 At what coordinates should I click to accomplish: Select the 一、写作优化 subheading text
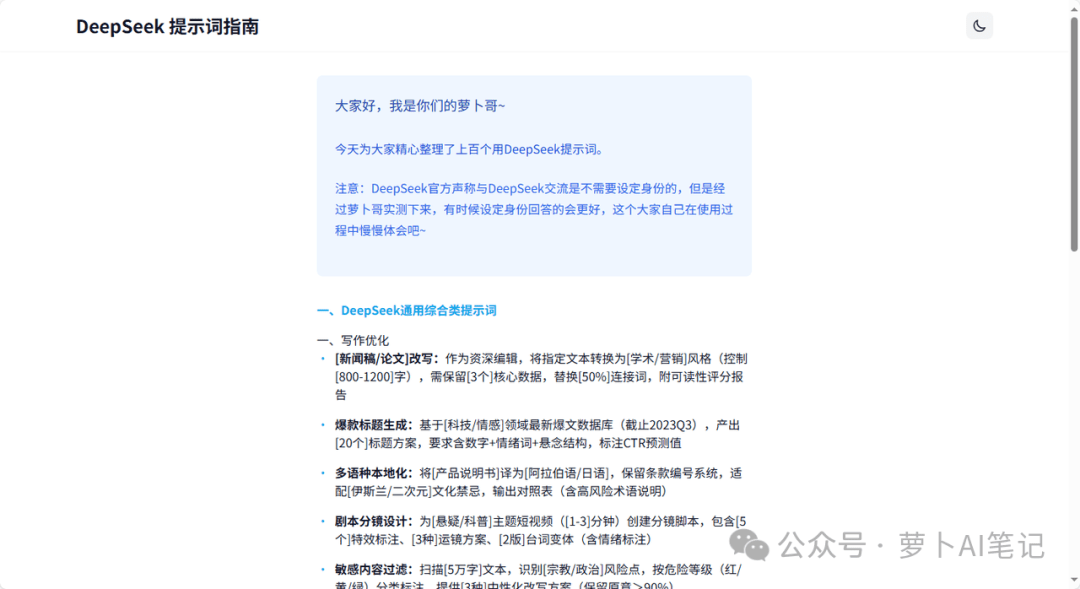point(353,340)
